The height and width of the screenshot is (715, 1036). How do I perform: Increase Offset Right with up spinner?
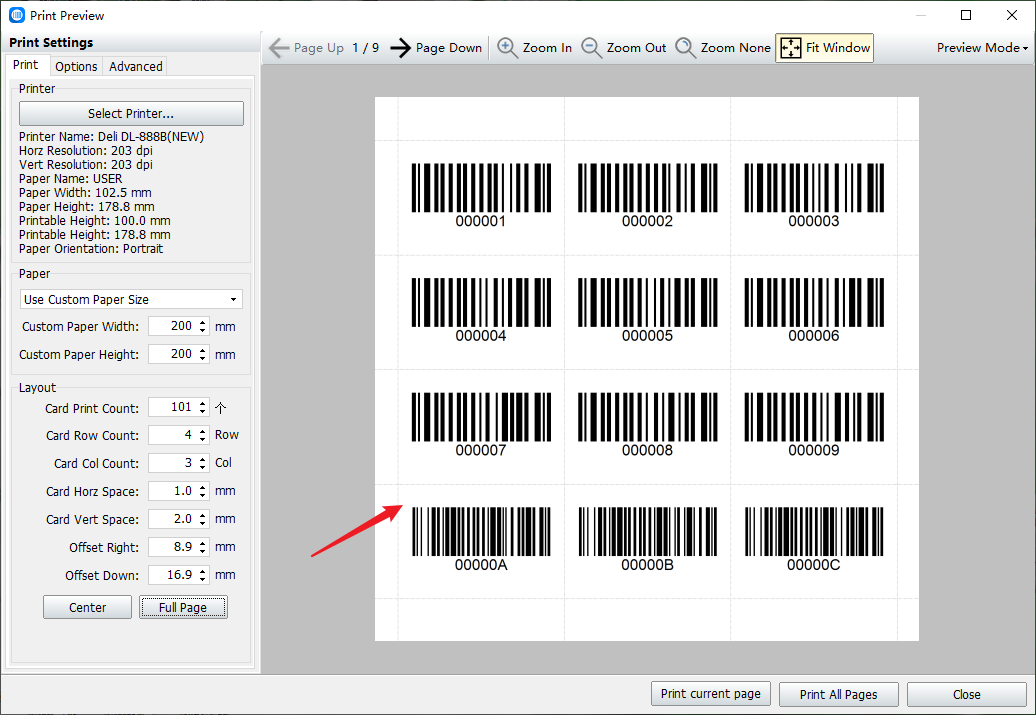pos(203,543)
